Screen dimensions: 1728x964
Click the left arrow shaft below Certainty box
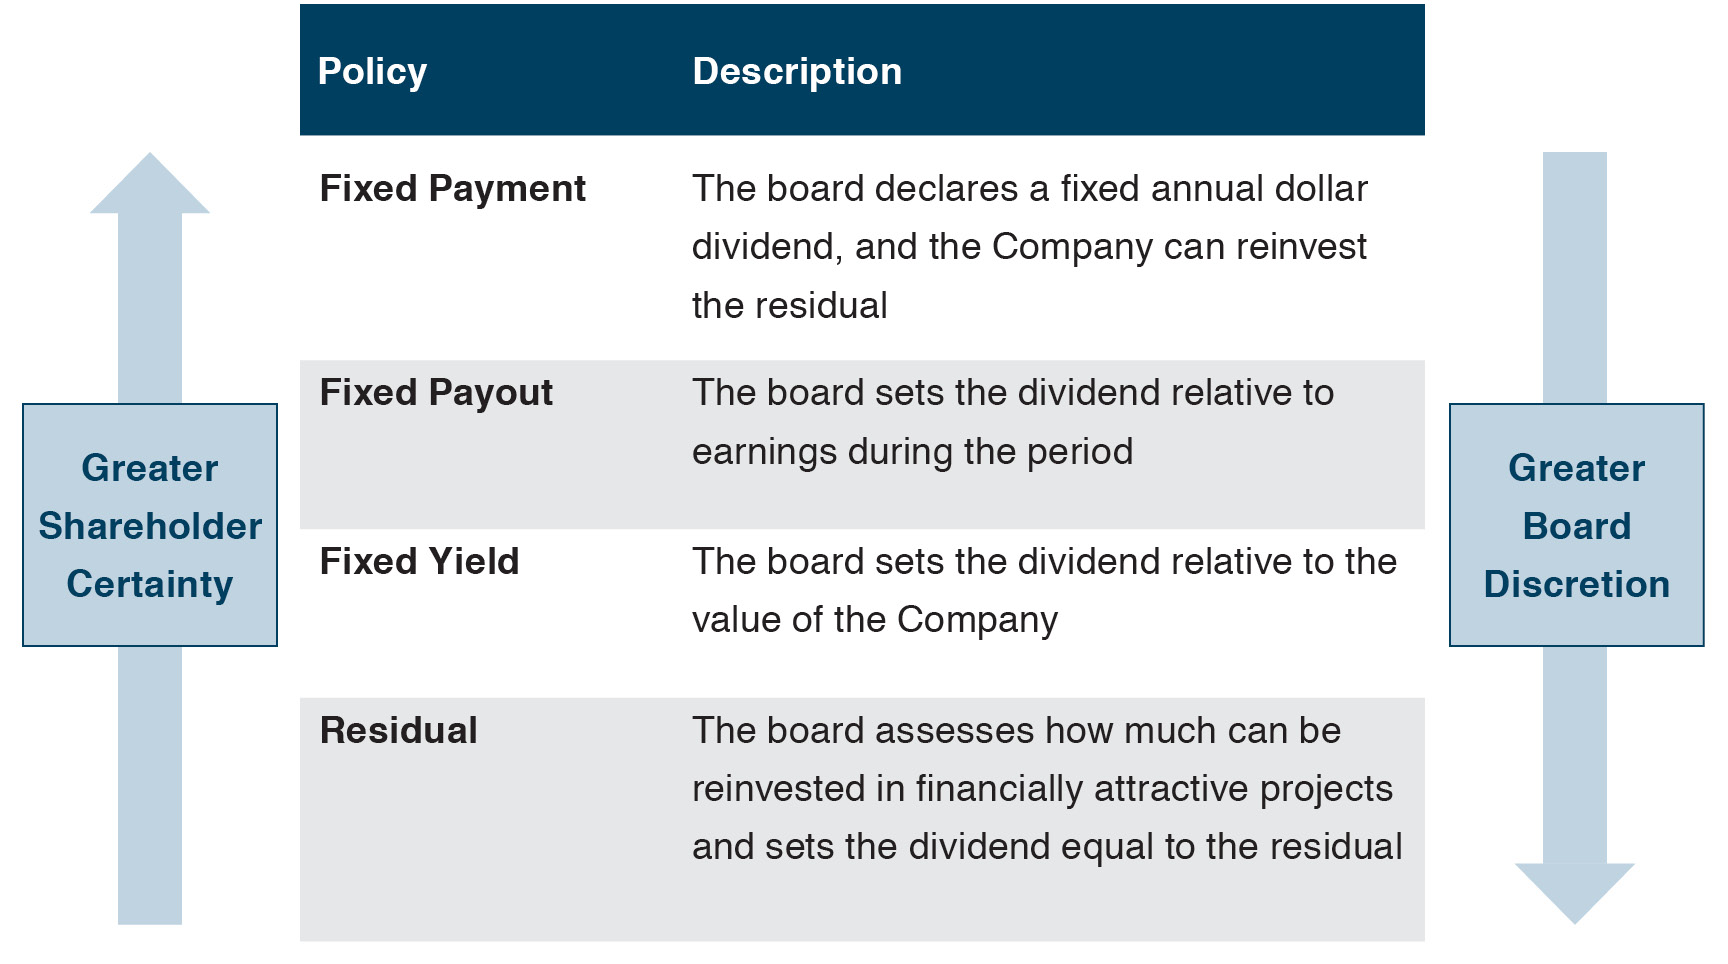tap(150, 785)
